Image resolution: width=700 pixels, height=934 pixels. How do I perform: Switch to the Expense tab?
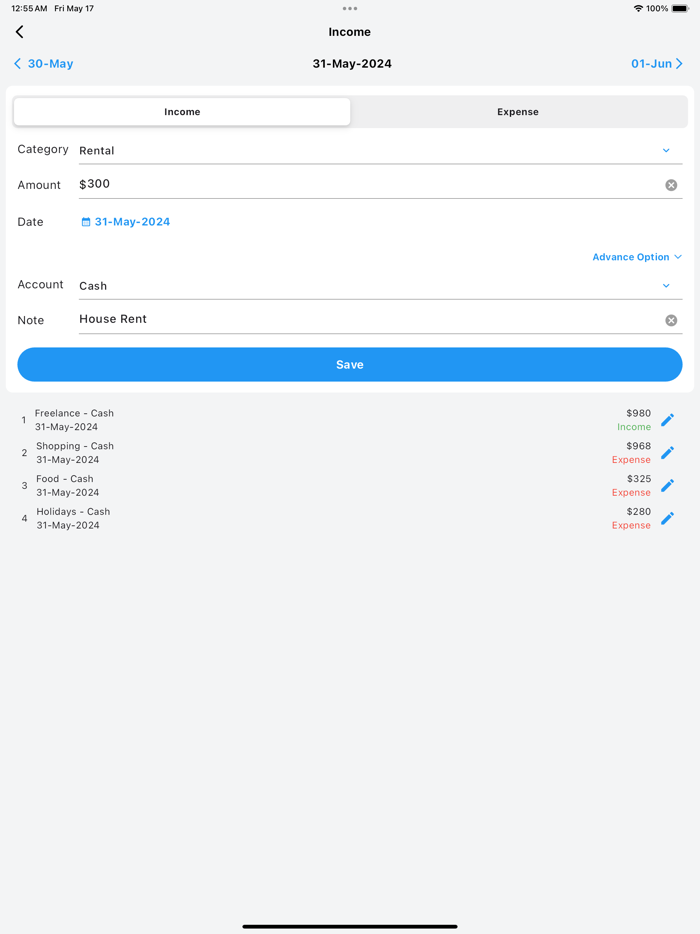(517, 111)
